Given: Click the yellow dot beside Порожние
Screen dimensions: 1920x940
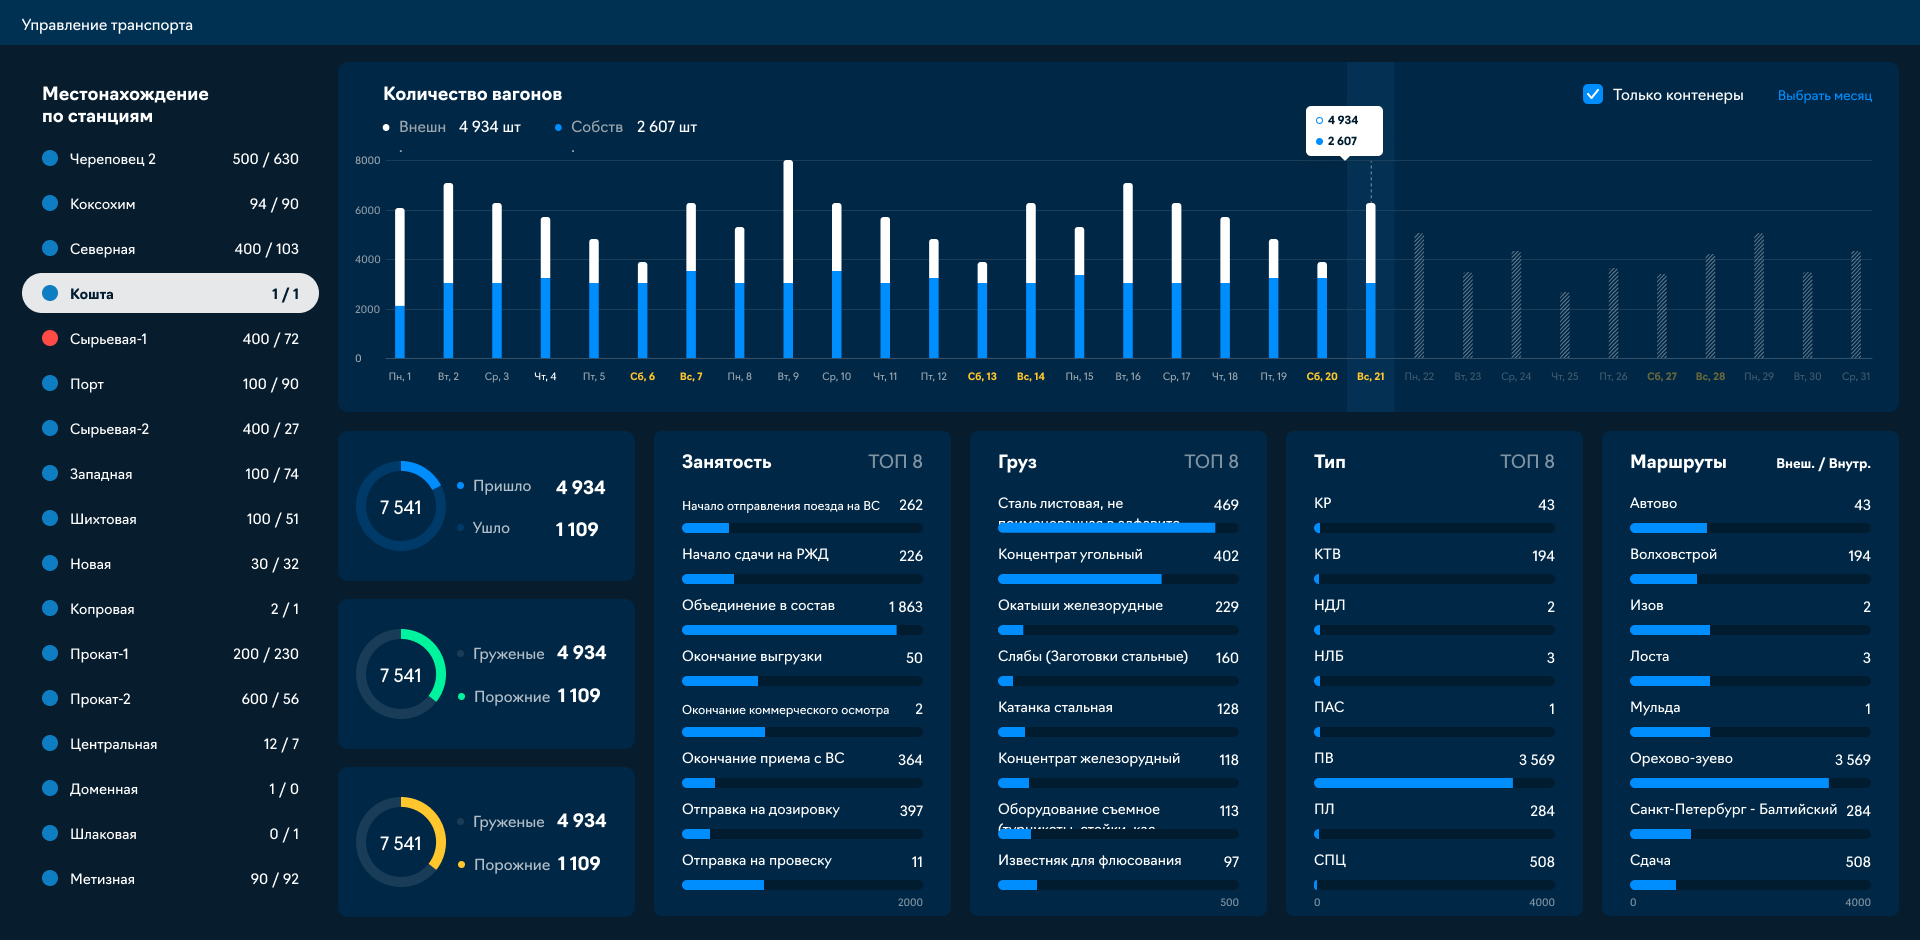Looking at the screenshot, I should click(461, 864).
